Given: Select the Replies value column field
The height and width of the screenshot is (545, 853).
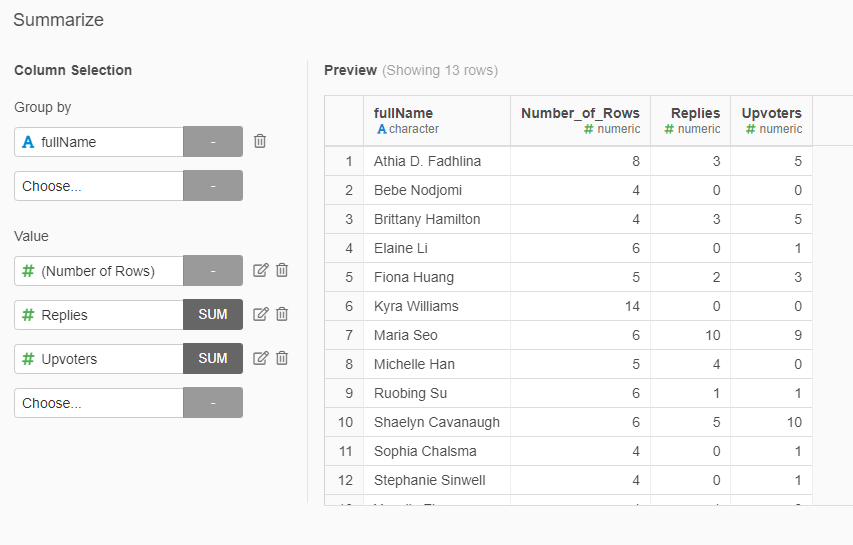Looking at the screenshot, I should (99, 315).
